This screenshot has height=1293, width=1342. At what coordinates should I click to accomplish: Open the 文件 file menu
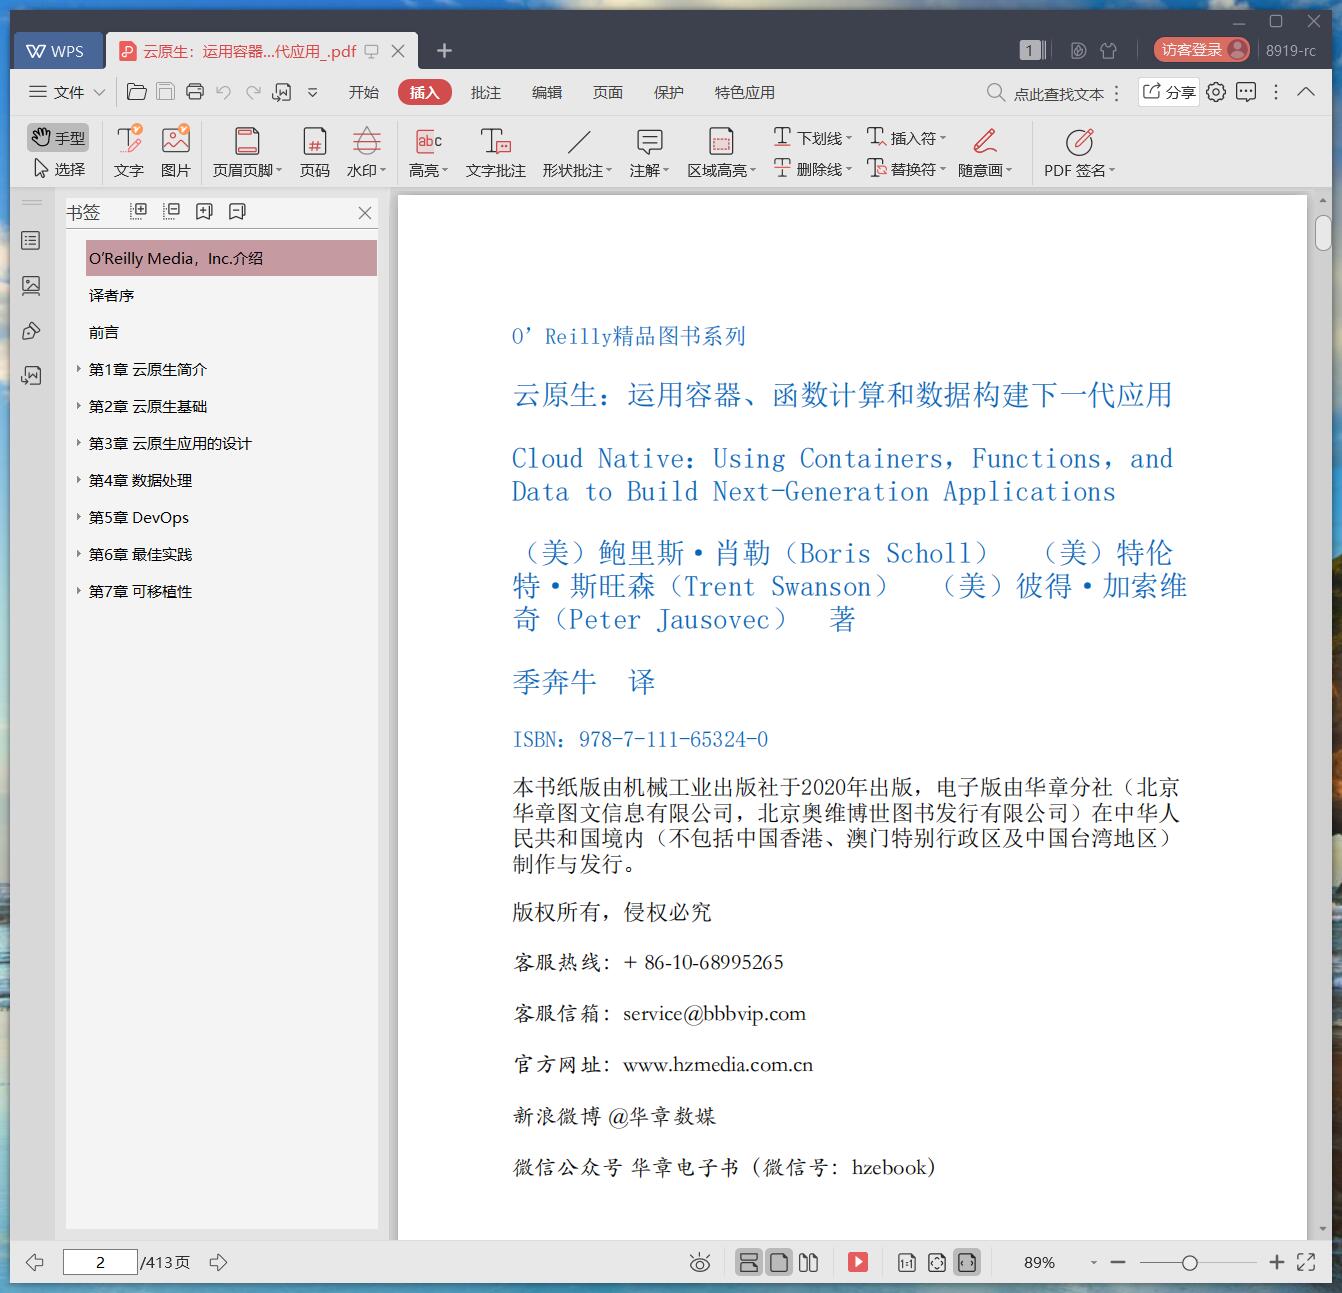point(67,92)
